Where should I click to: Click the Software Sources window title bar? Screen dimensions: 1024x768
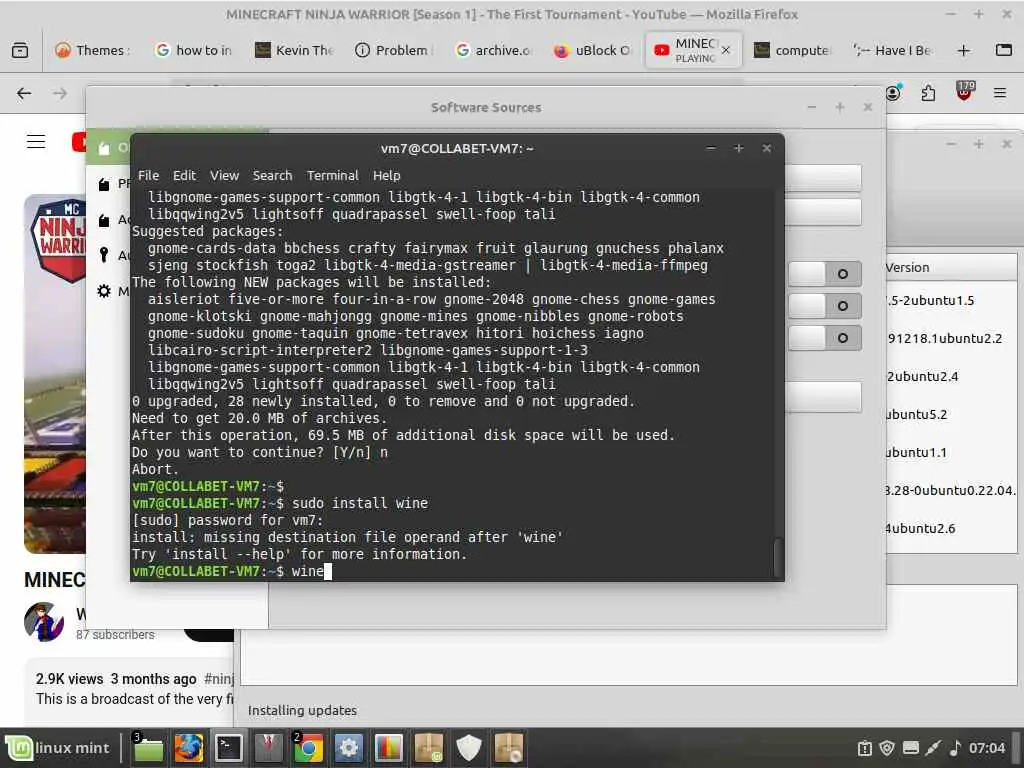(x=486, y=107)
